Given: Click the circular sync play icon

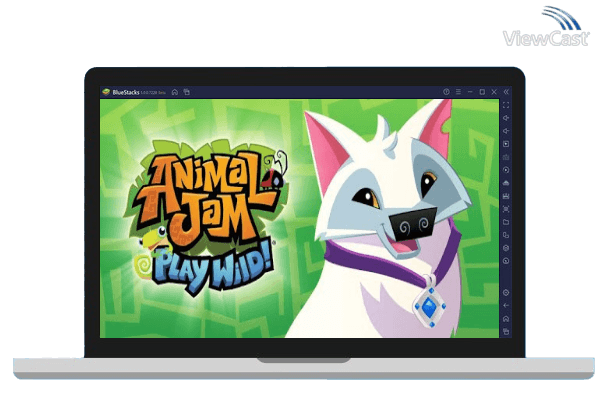Looking at the screenshot, I should tap(506, 170).
